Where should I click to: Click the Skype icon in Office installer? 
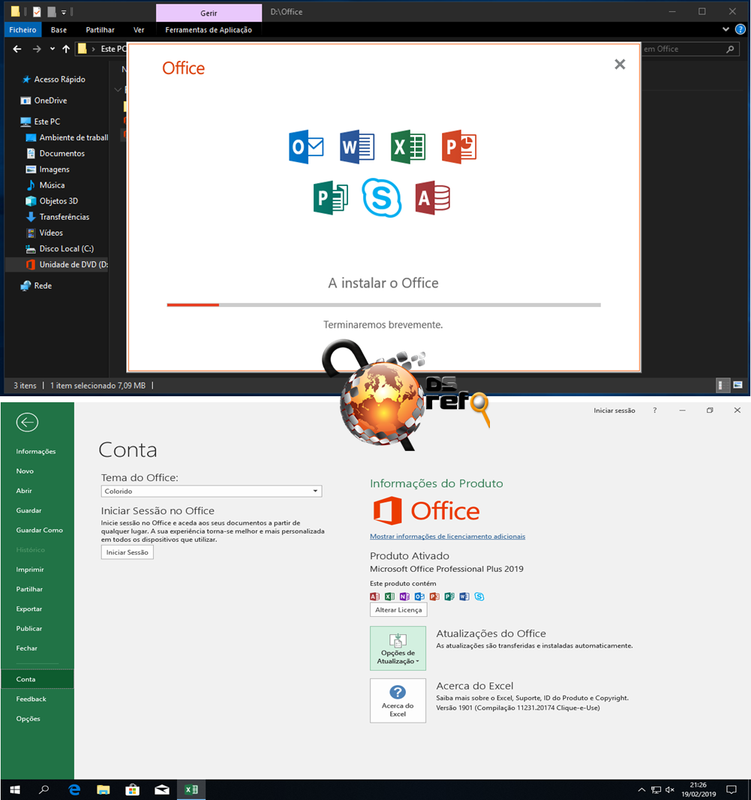tap(382, 198)
